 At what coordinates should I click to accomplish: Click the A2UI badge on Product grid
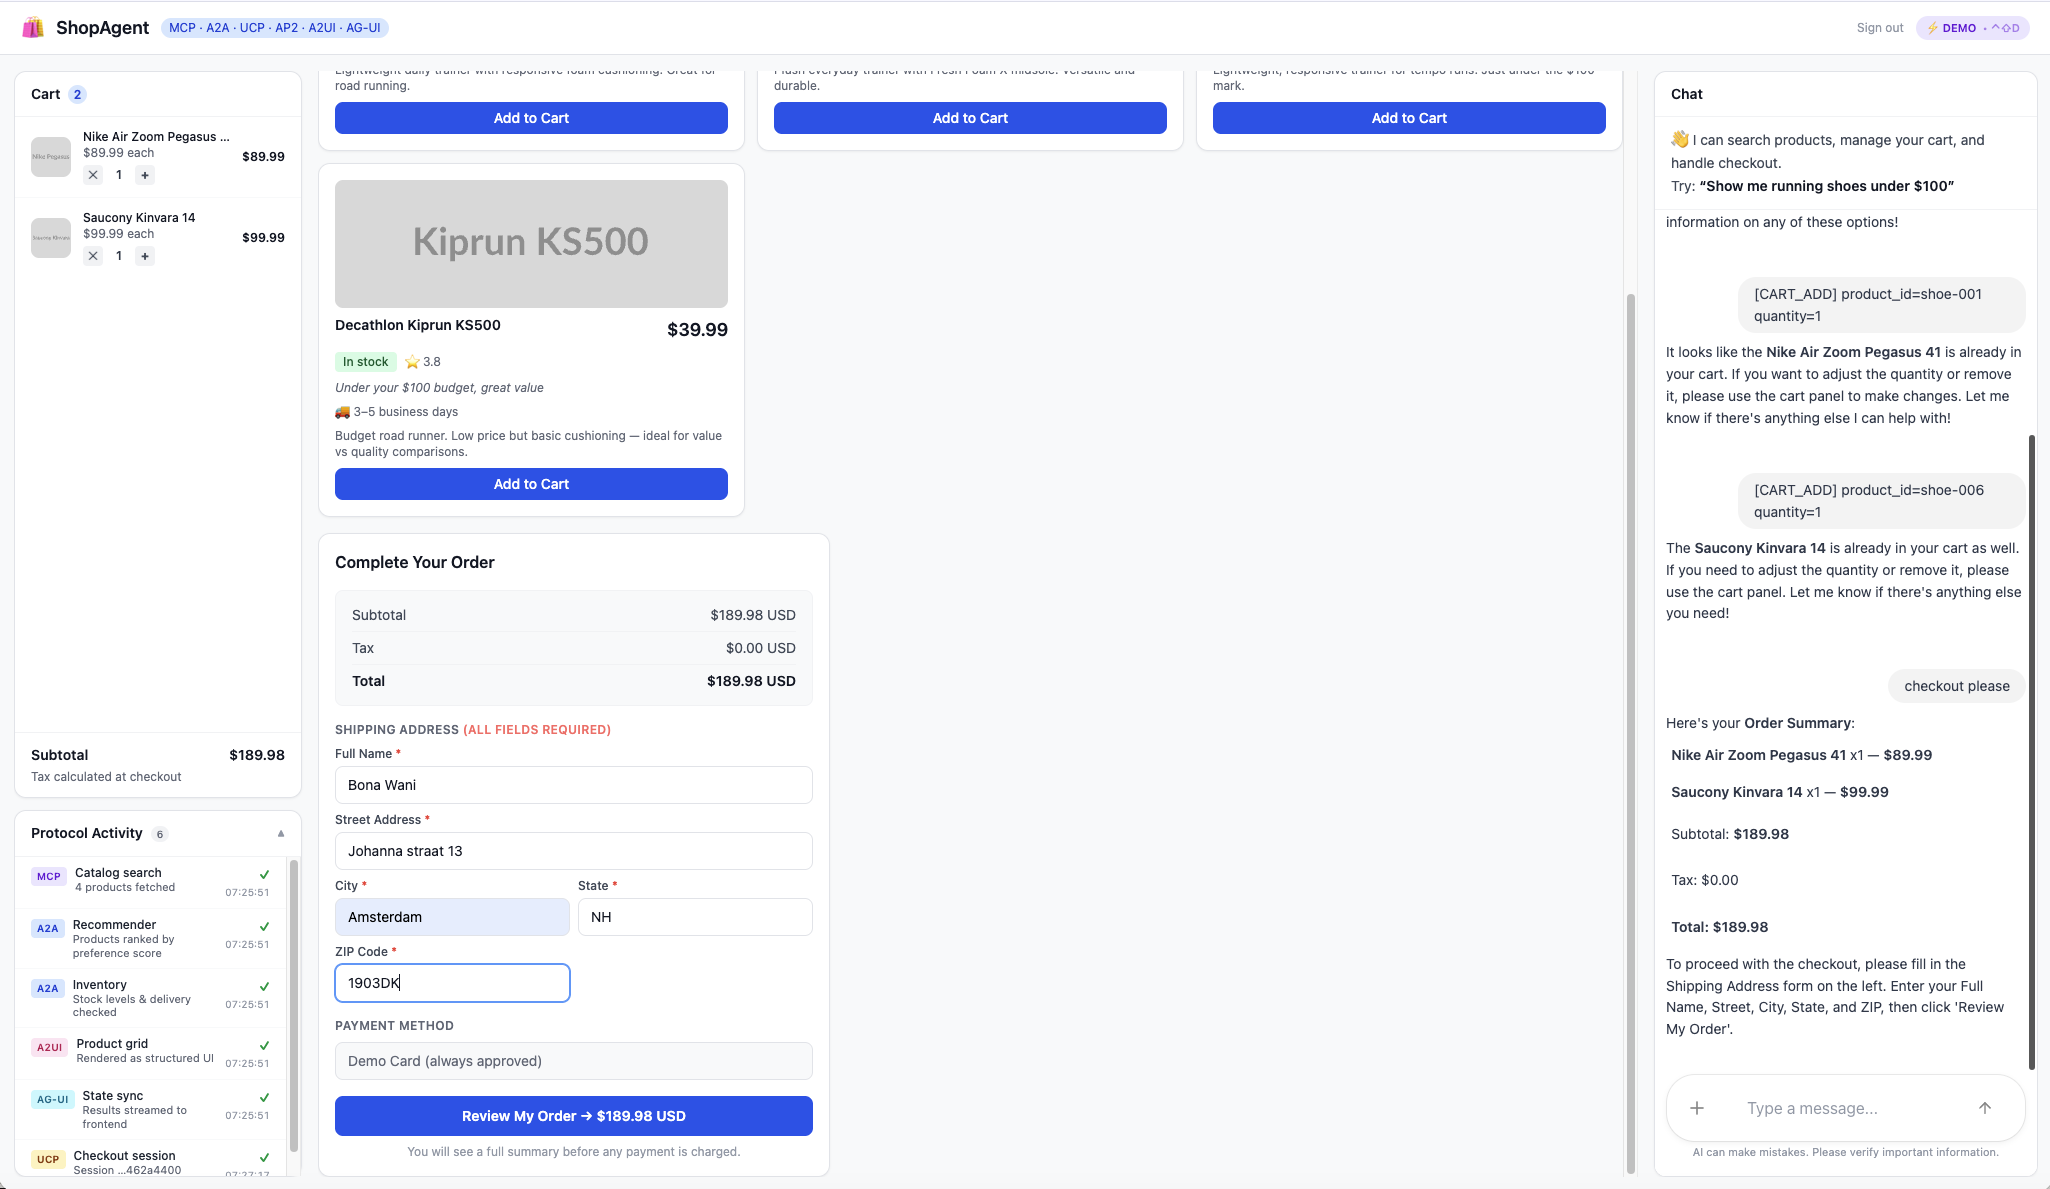[x=49, y=1047]
